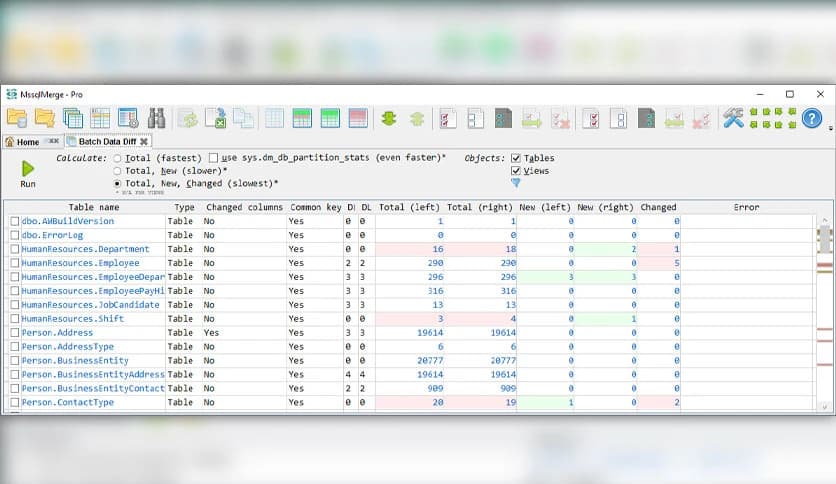Select the Batch Data Diff tab
The width and height of the screenshot is (836, 484).
click(107, 141)
